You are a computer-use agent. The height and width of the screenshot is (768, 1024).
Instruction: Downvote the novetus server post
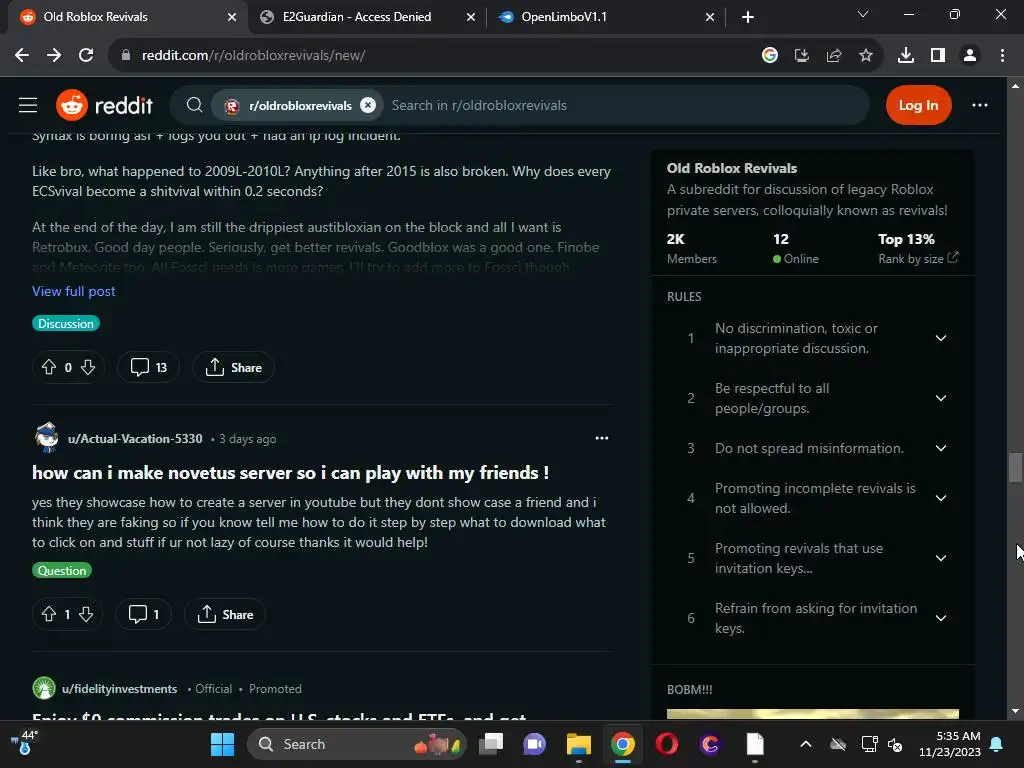(x=86, y=615)
